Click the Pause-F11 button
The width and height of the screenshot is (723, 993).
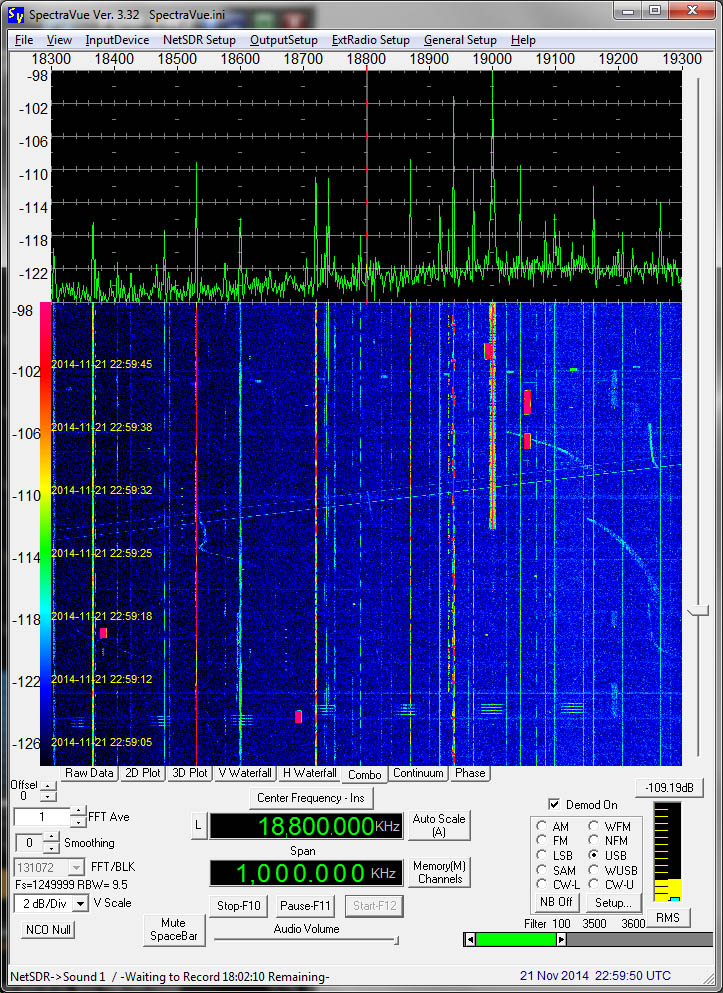point(305,906)
